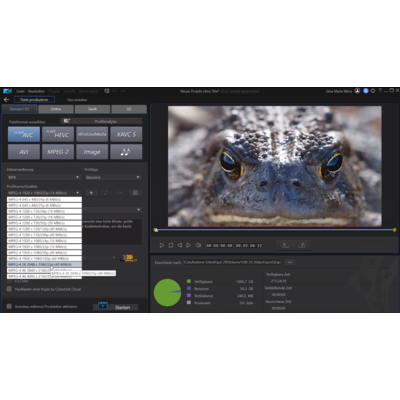This screenshot has height=400, width=400.
Task: Select the XAVC S format
Action: pyautogui.click(x=126, y=134)
